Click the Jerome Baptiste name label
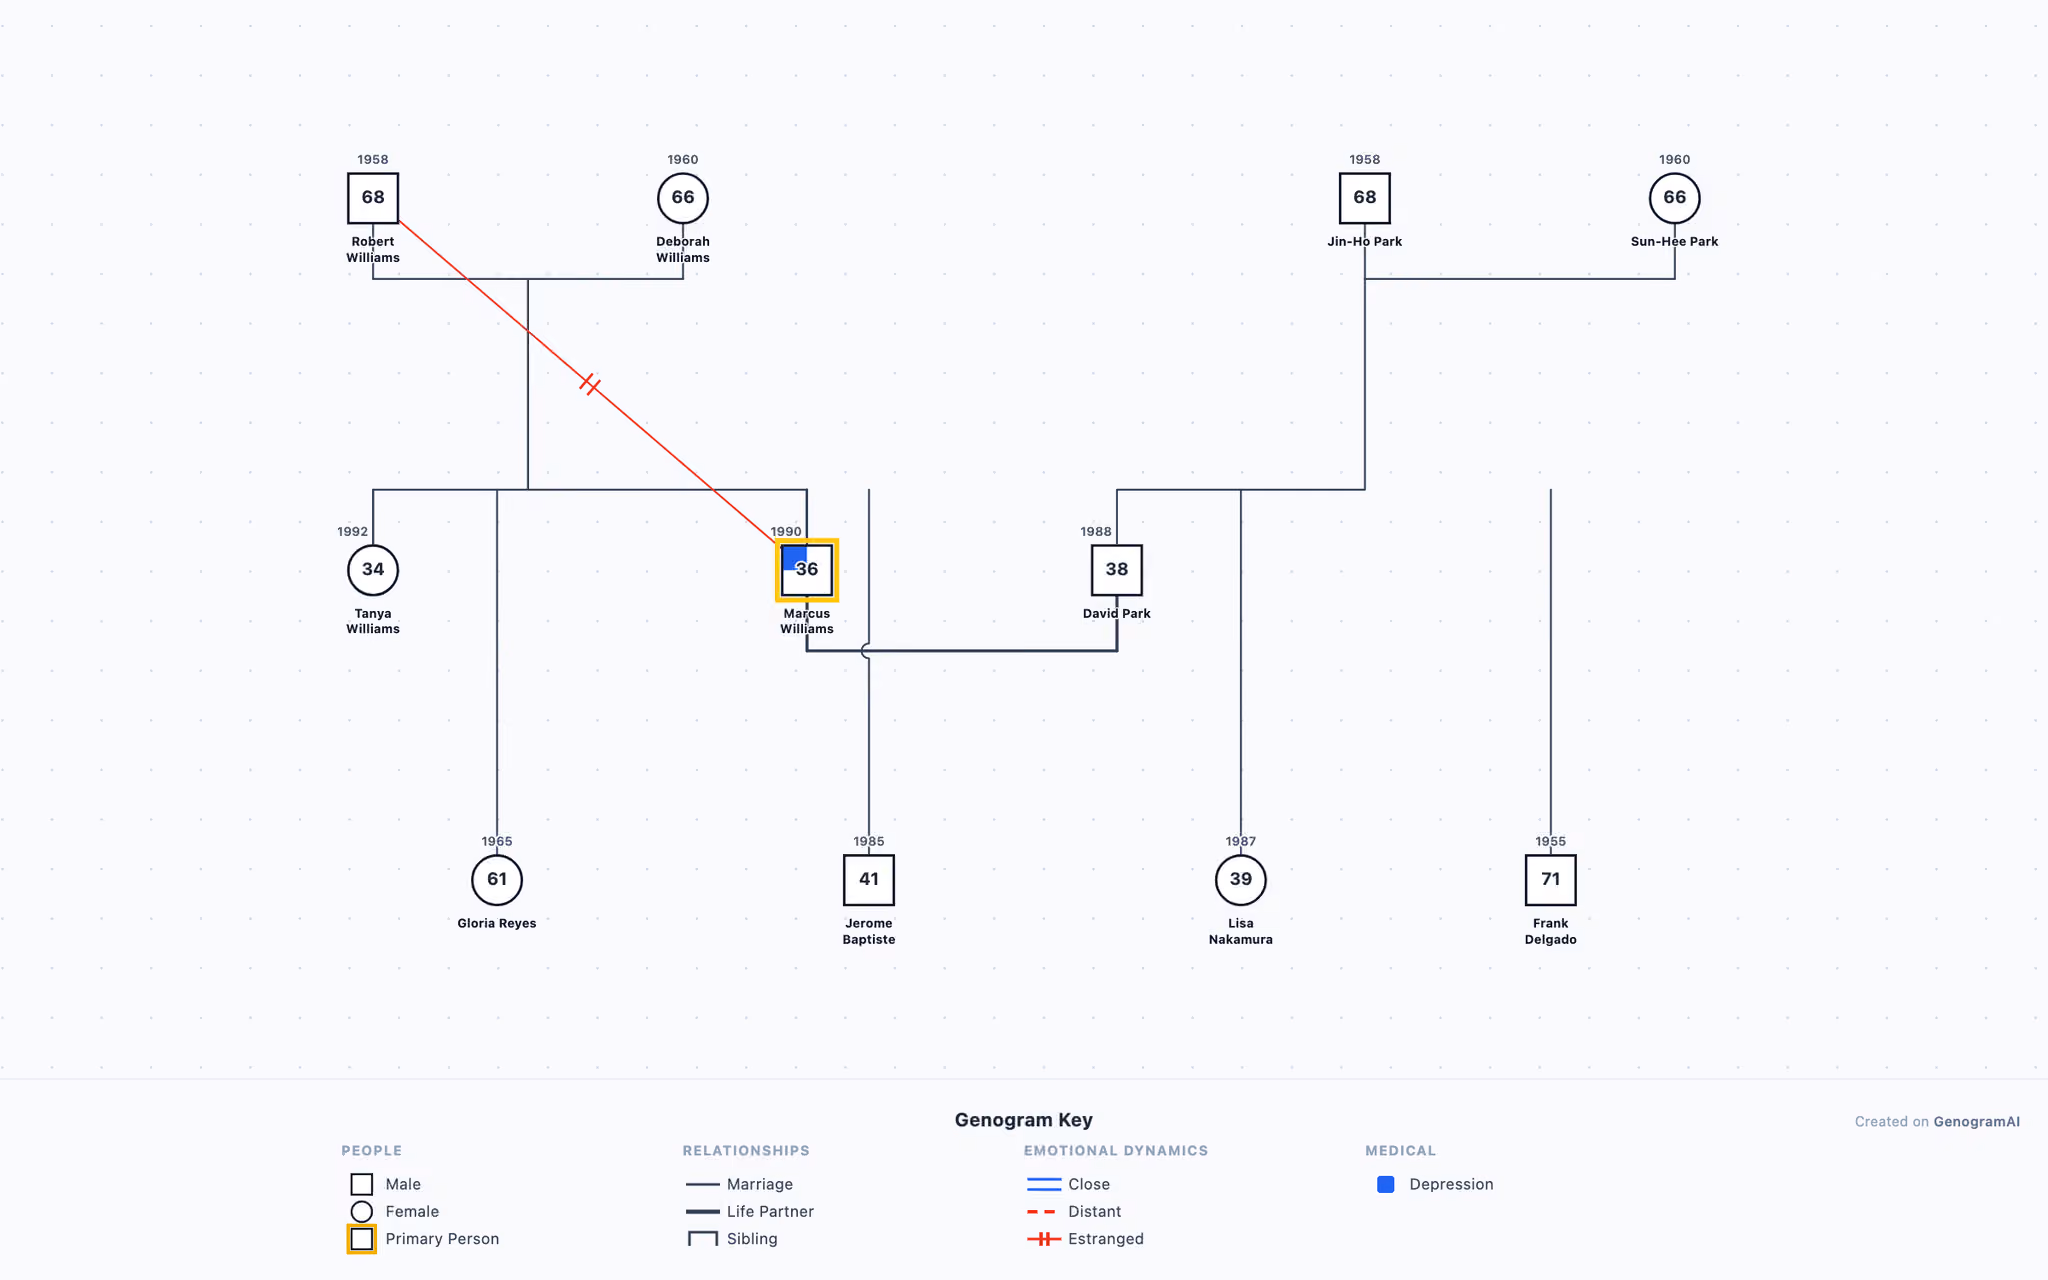2048x1280 pixels. [x=869, y=932]
